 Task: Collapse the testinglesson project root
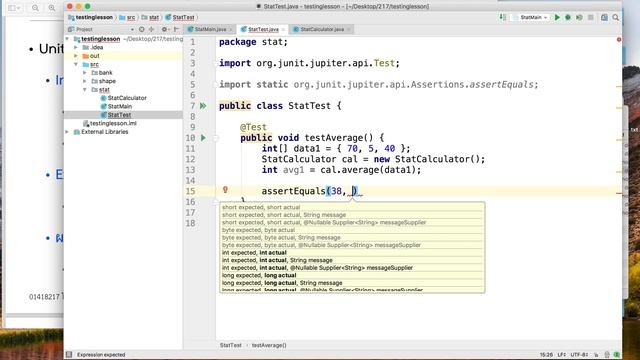coord(67,39)
